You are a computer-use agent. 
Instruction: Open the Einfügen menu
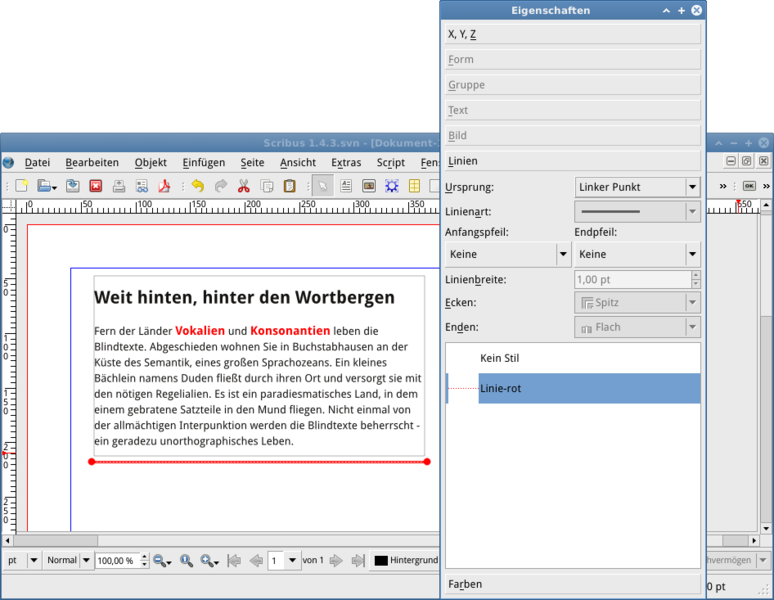203,162
